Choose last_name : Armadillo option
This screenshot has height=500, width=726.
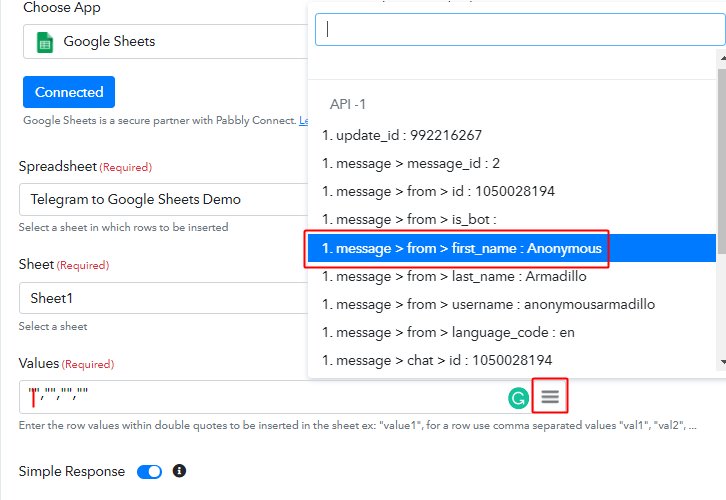[x=512, y=276]
